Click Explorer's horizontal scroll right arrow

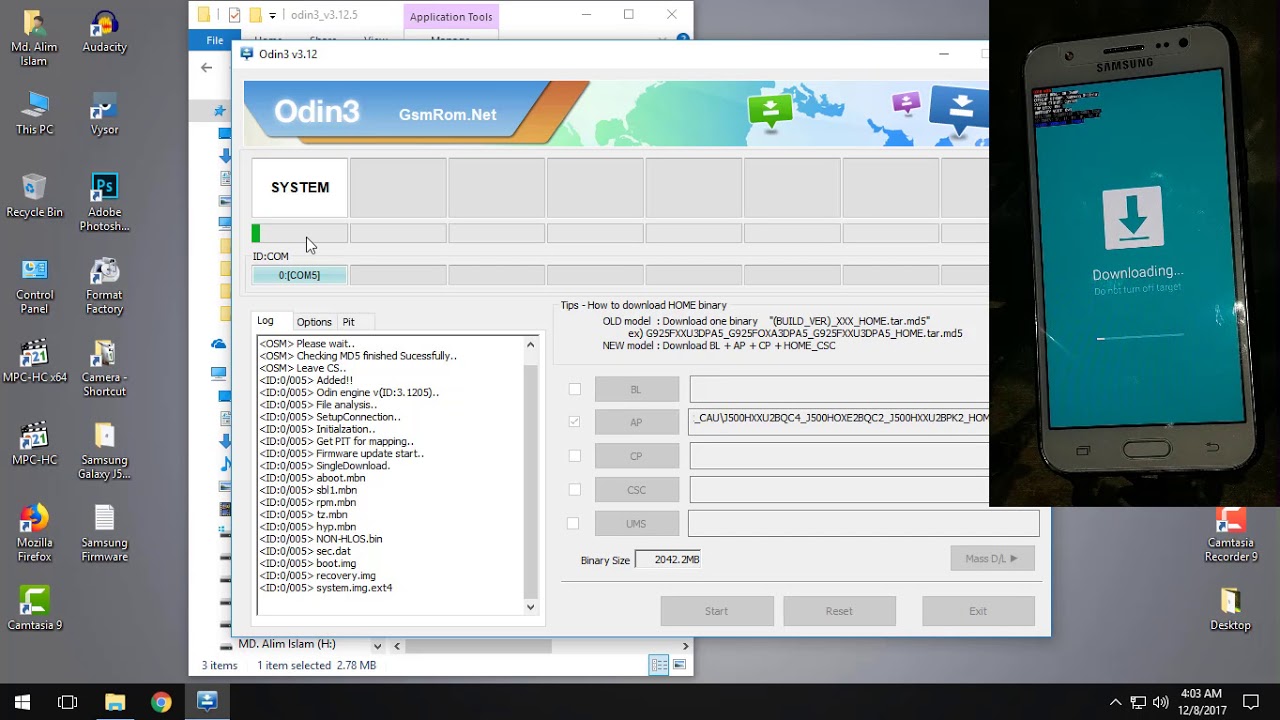[x=685, y=646]
